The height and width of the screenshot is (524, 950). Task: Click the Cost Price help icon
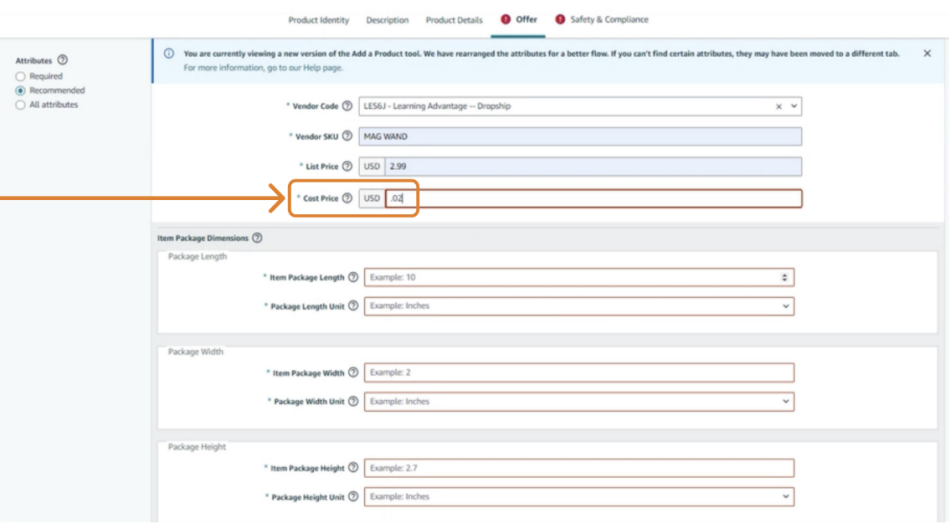[x=347, y=198]
